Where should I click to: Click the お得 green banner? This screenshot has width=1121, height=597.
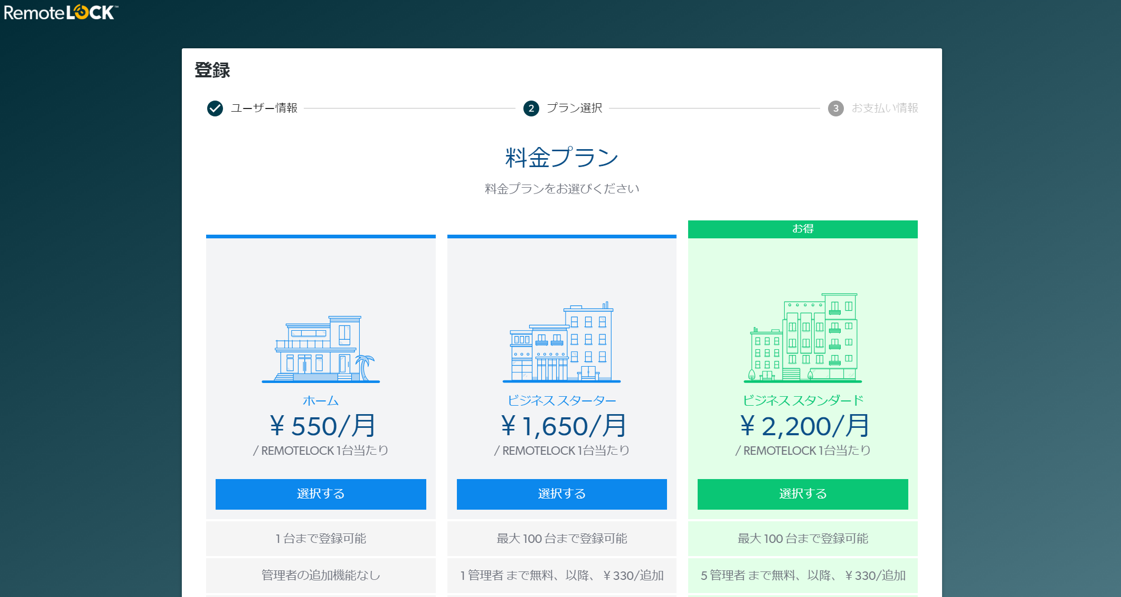(803, 229)
